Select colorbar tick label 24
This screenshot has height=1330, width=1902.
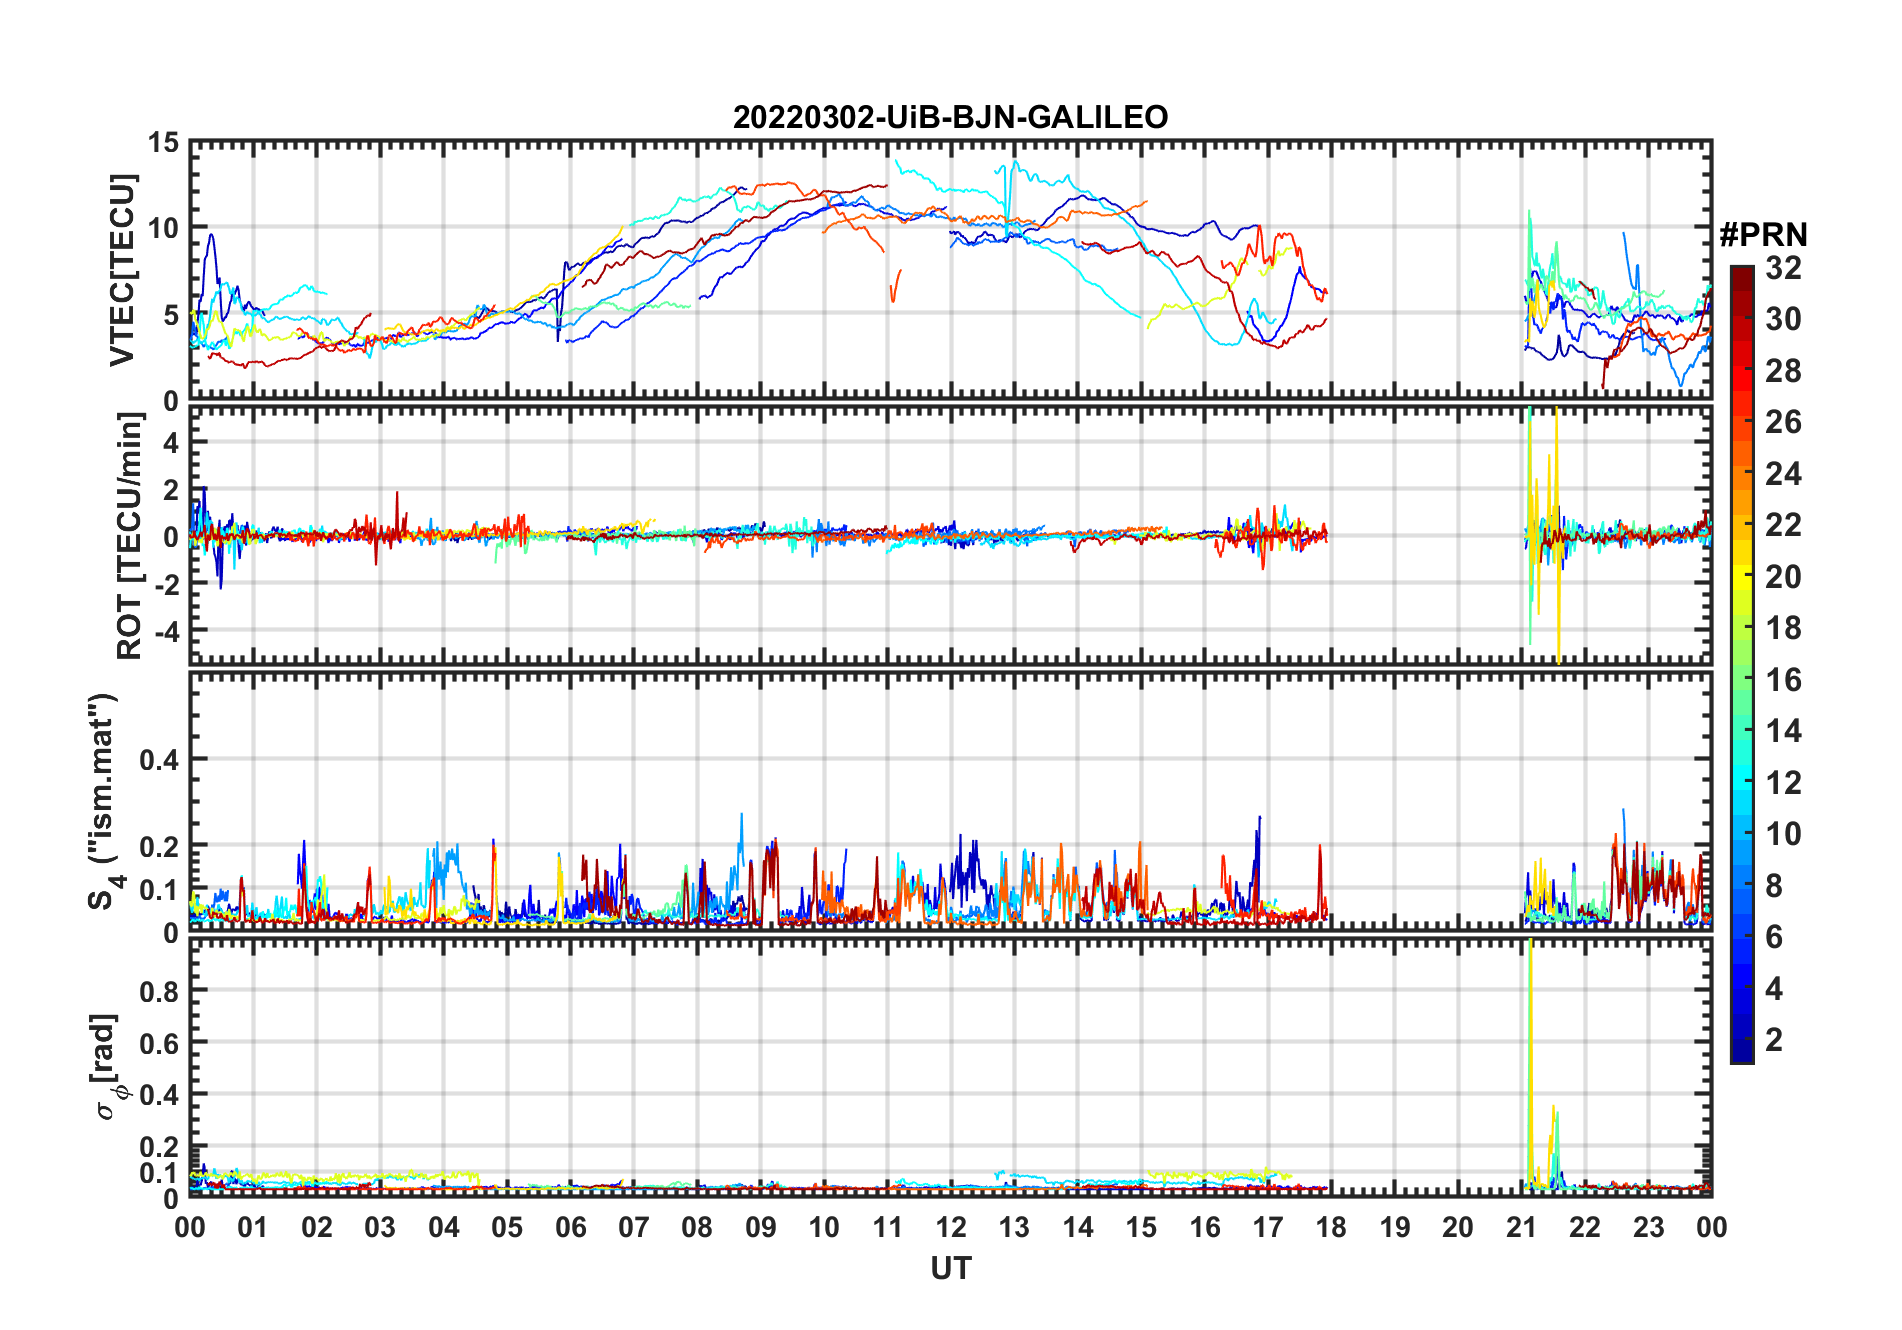1783,473
